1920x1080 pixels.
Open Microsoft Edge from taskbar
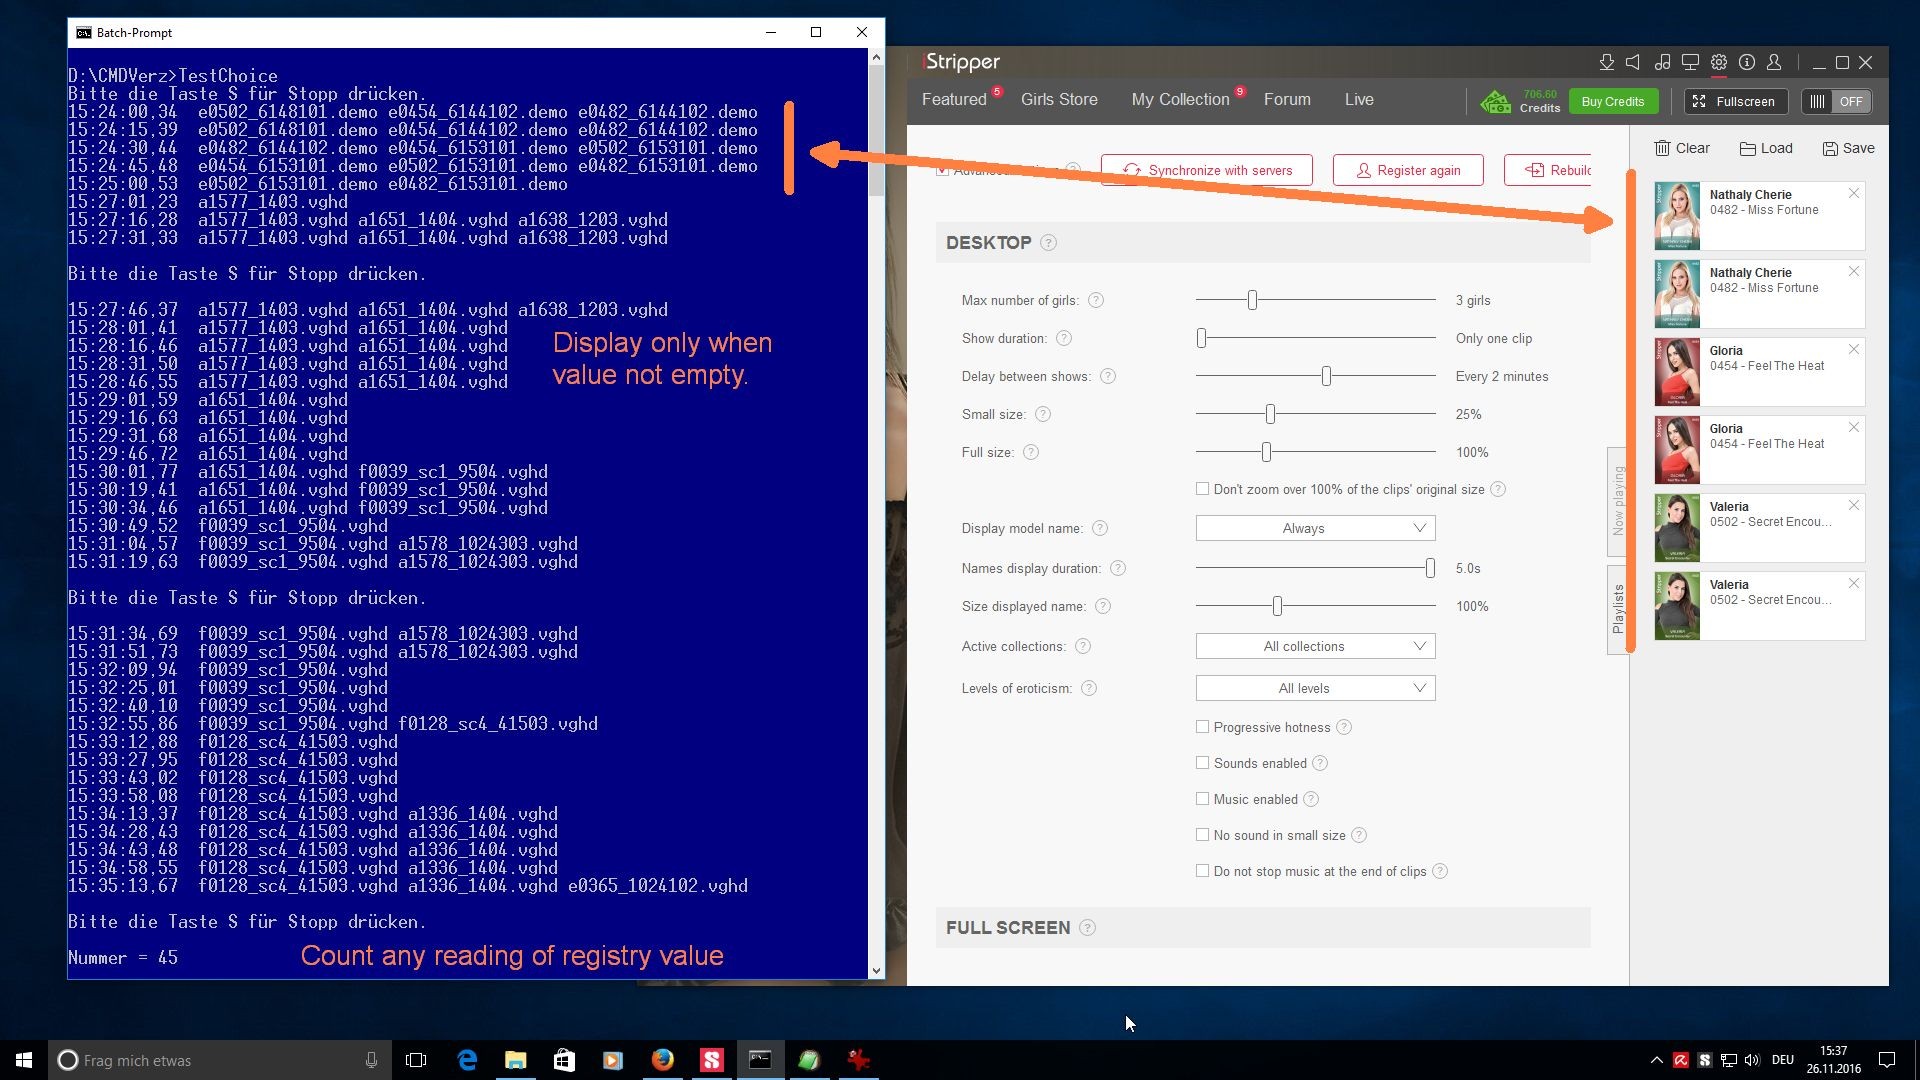coord(467,1060)
